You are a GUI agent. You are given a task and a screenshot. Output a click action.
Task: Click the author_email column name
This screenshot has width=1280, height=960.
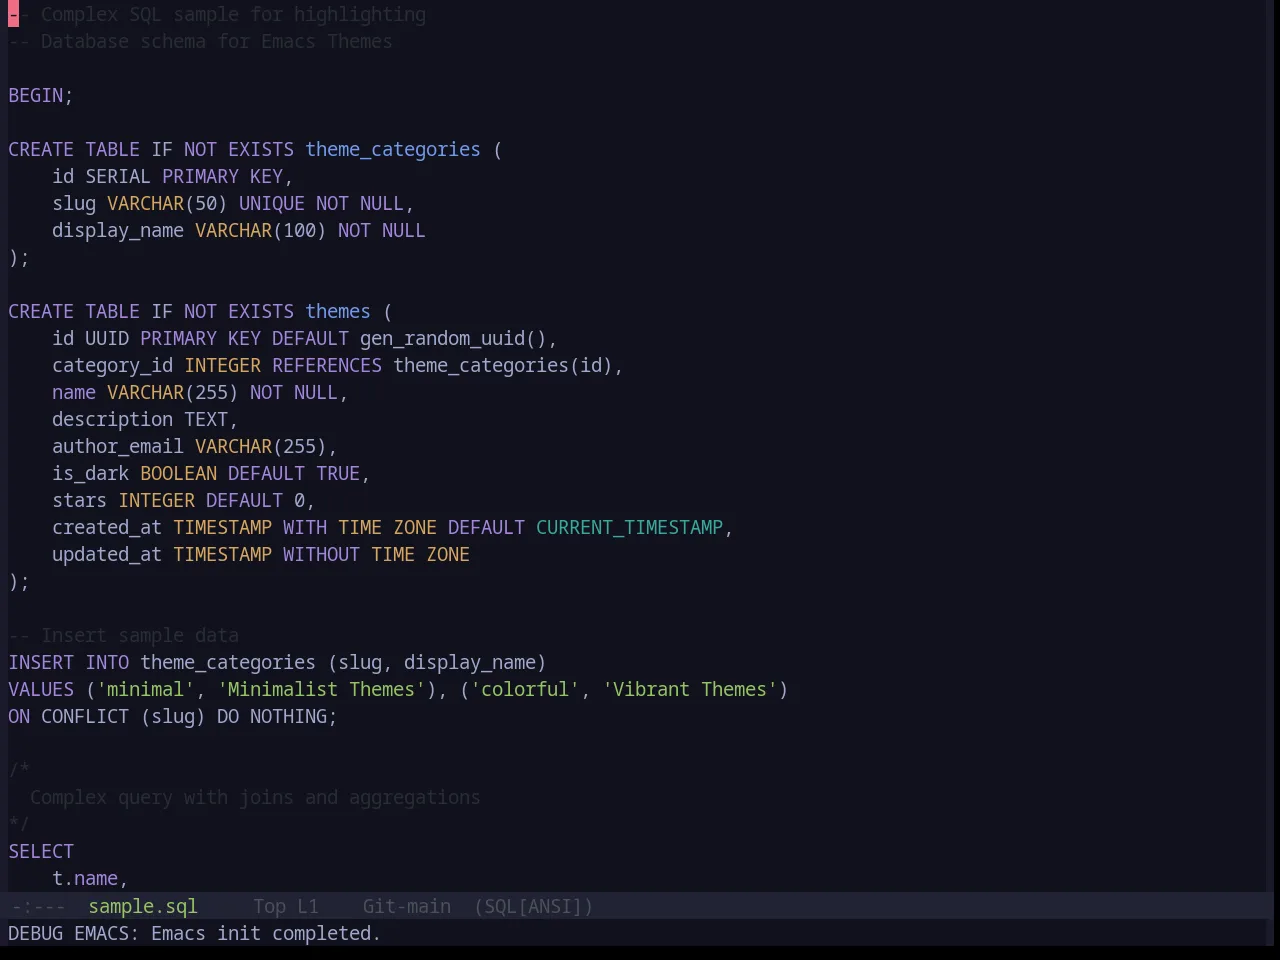[x=118, y=446]
